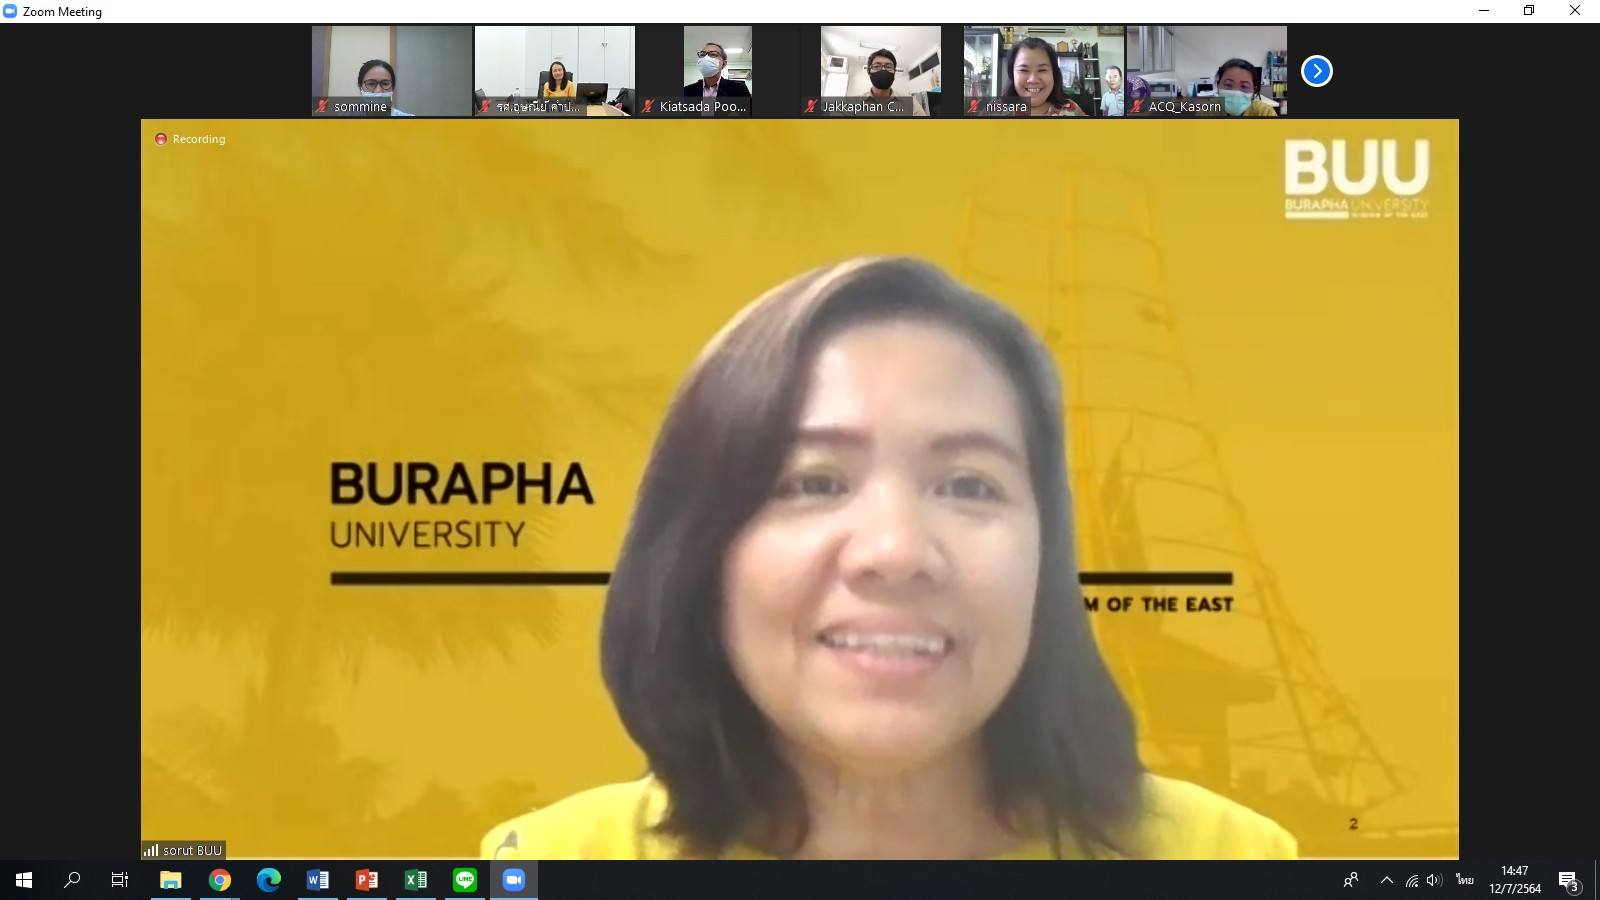
Task: Expand the hidden system tray icons
Action: point(1386,880)
